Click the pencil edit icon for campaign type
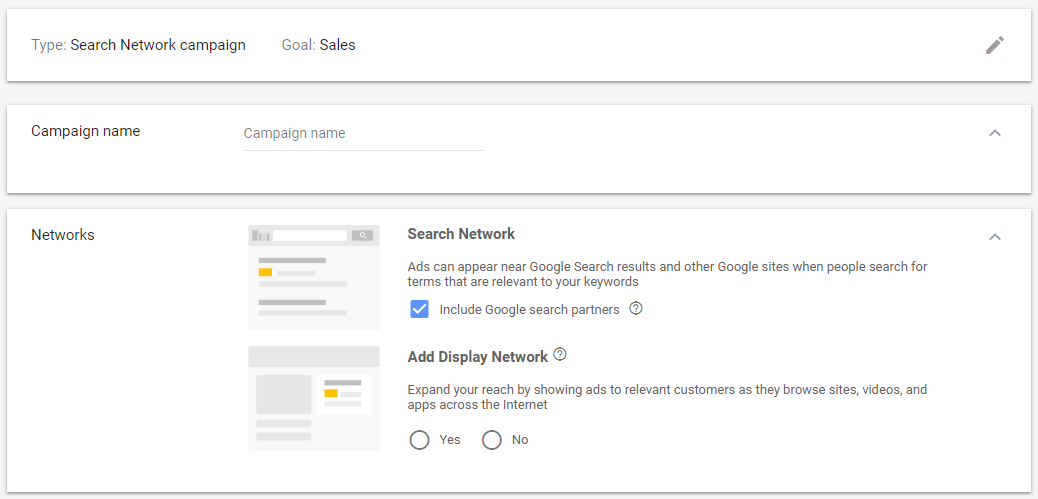Viewport: 1038px width, 499px height. [994, 45]
